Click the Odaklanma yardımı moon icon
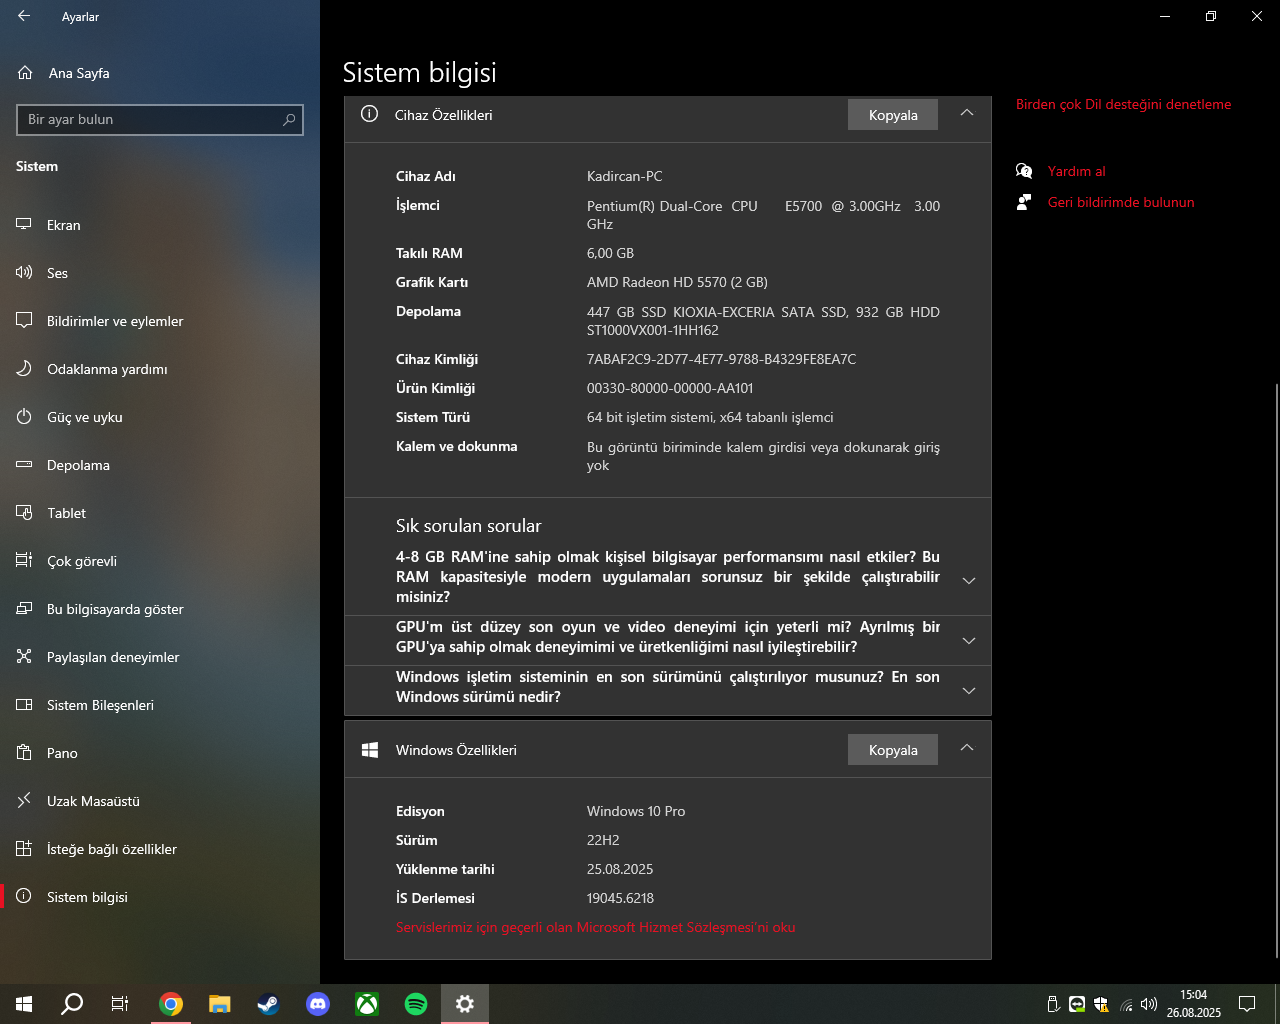1280x1024 pixels. [24, 369]
